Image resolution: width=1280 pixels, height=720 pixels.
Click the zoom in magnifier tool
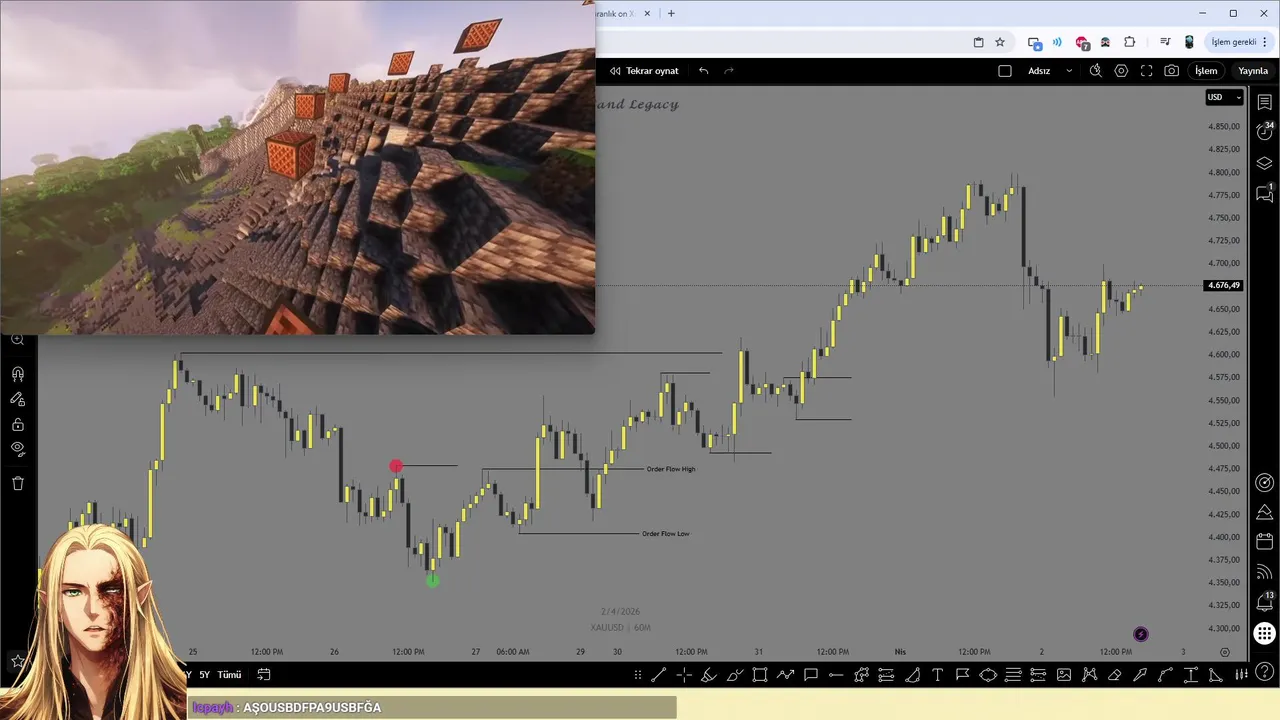click(17, 340)
